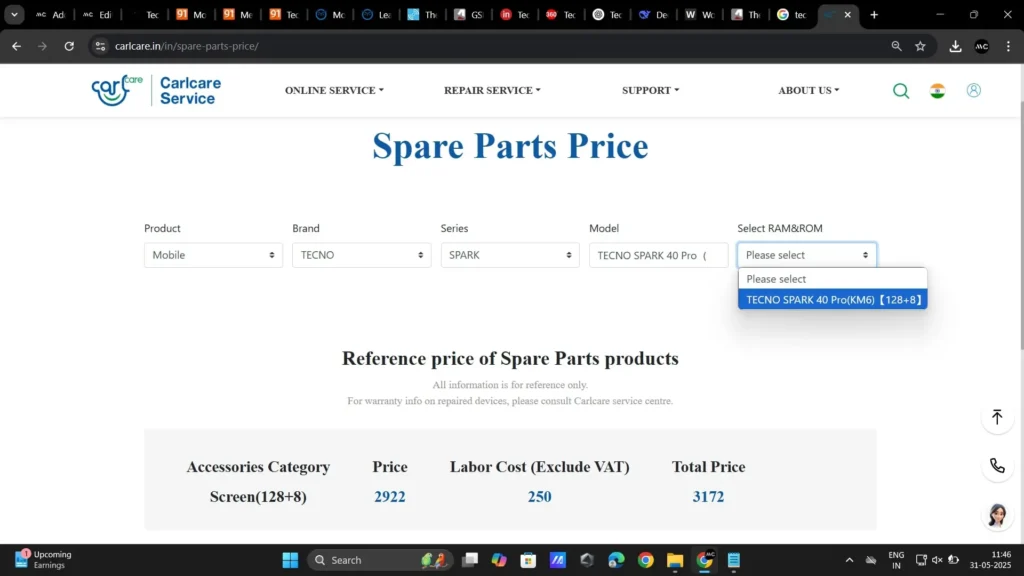Show hidden system tray icons
This screenshot has width=1024, height=576.
[849, 560]
